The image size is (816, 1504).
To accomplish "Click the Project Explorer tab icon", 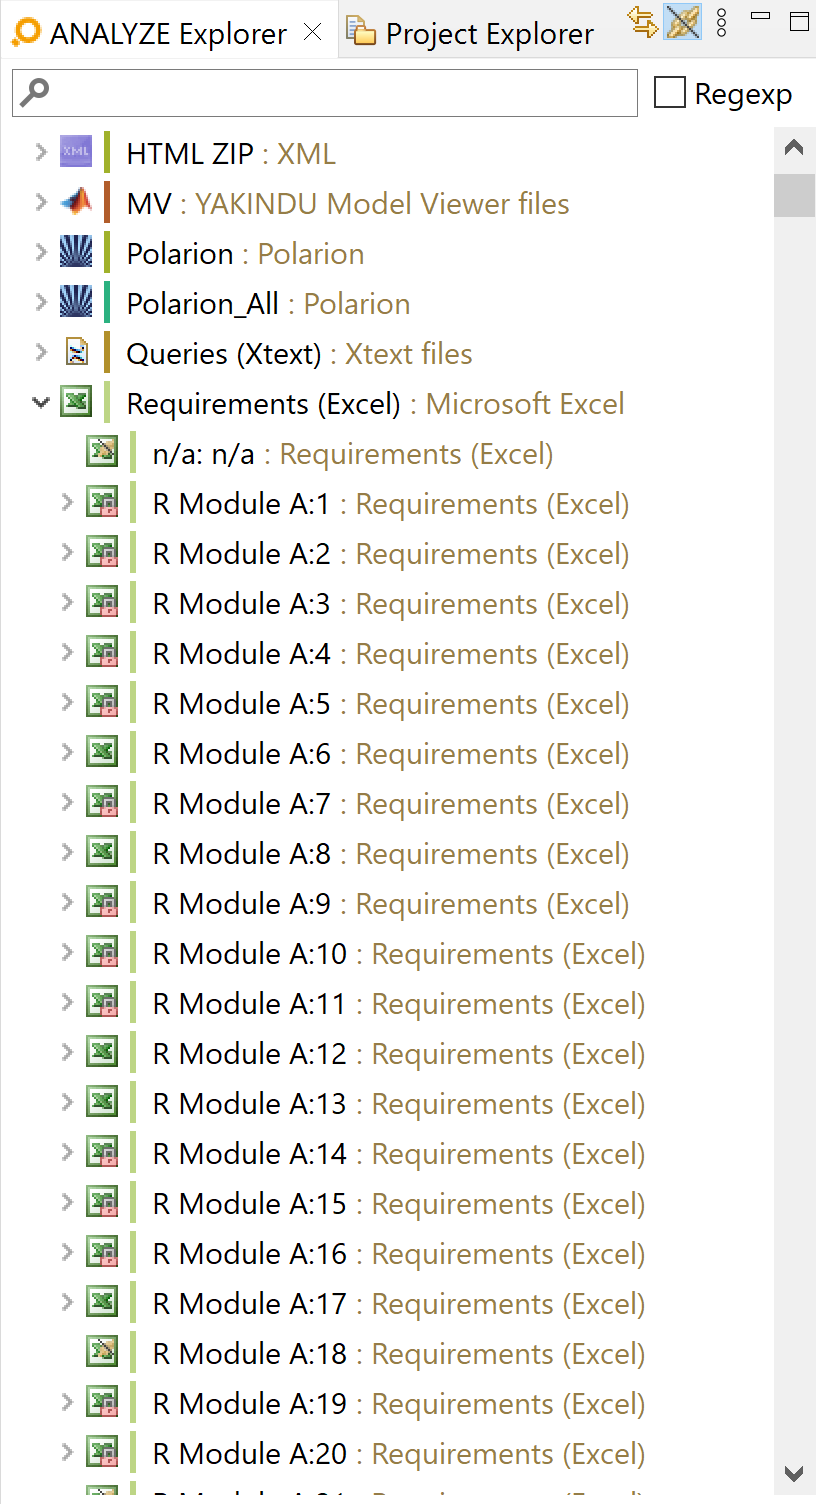I will tap(361, 32).
